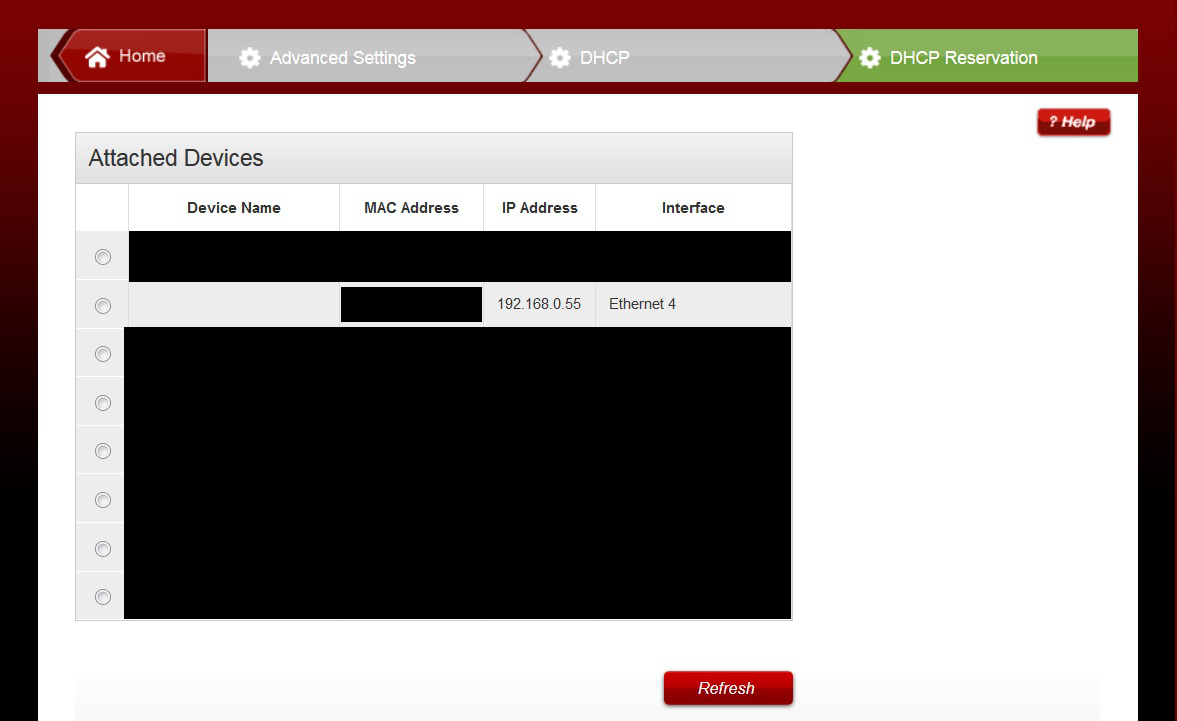Click the 192.168.0.55 IP address cell
Viewport: 1177px width, 721px height.
point(539,304)
